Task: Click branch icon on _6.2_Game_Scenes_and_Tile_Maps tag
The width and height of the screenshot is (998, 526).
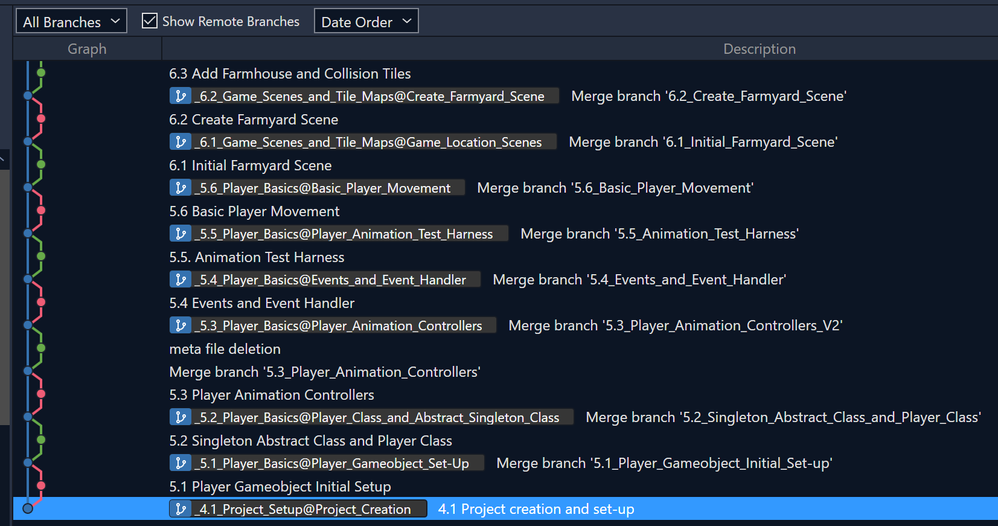Action: click(x=181, y=96)
